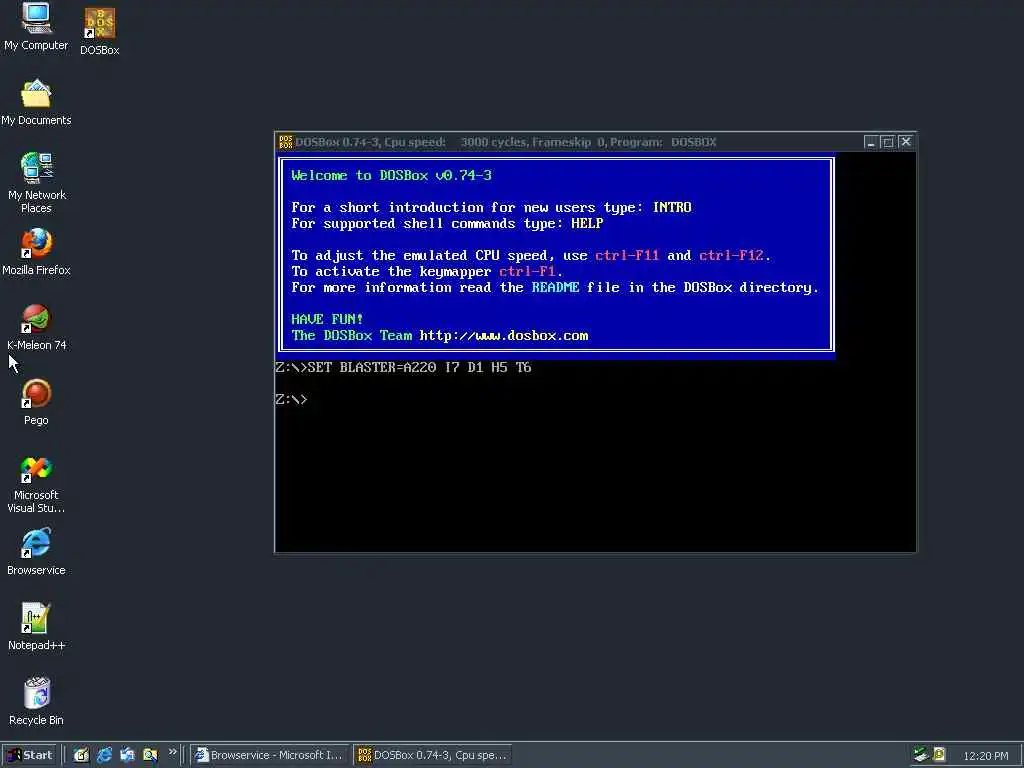Click the INTRO keyword in DOSBox banner

tap(672, 207)
